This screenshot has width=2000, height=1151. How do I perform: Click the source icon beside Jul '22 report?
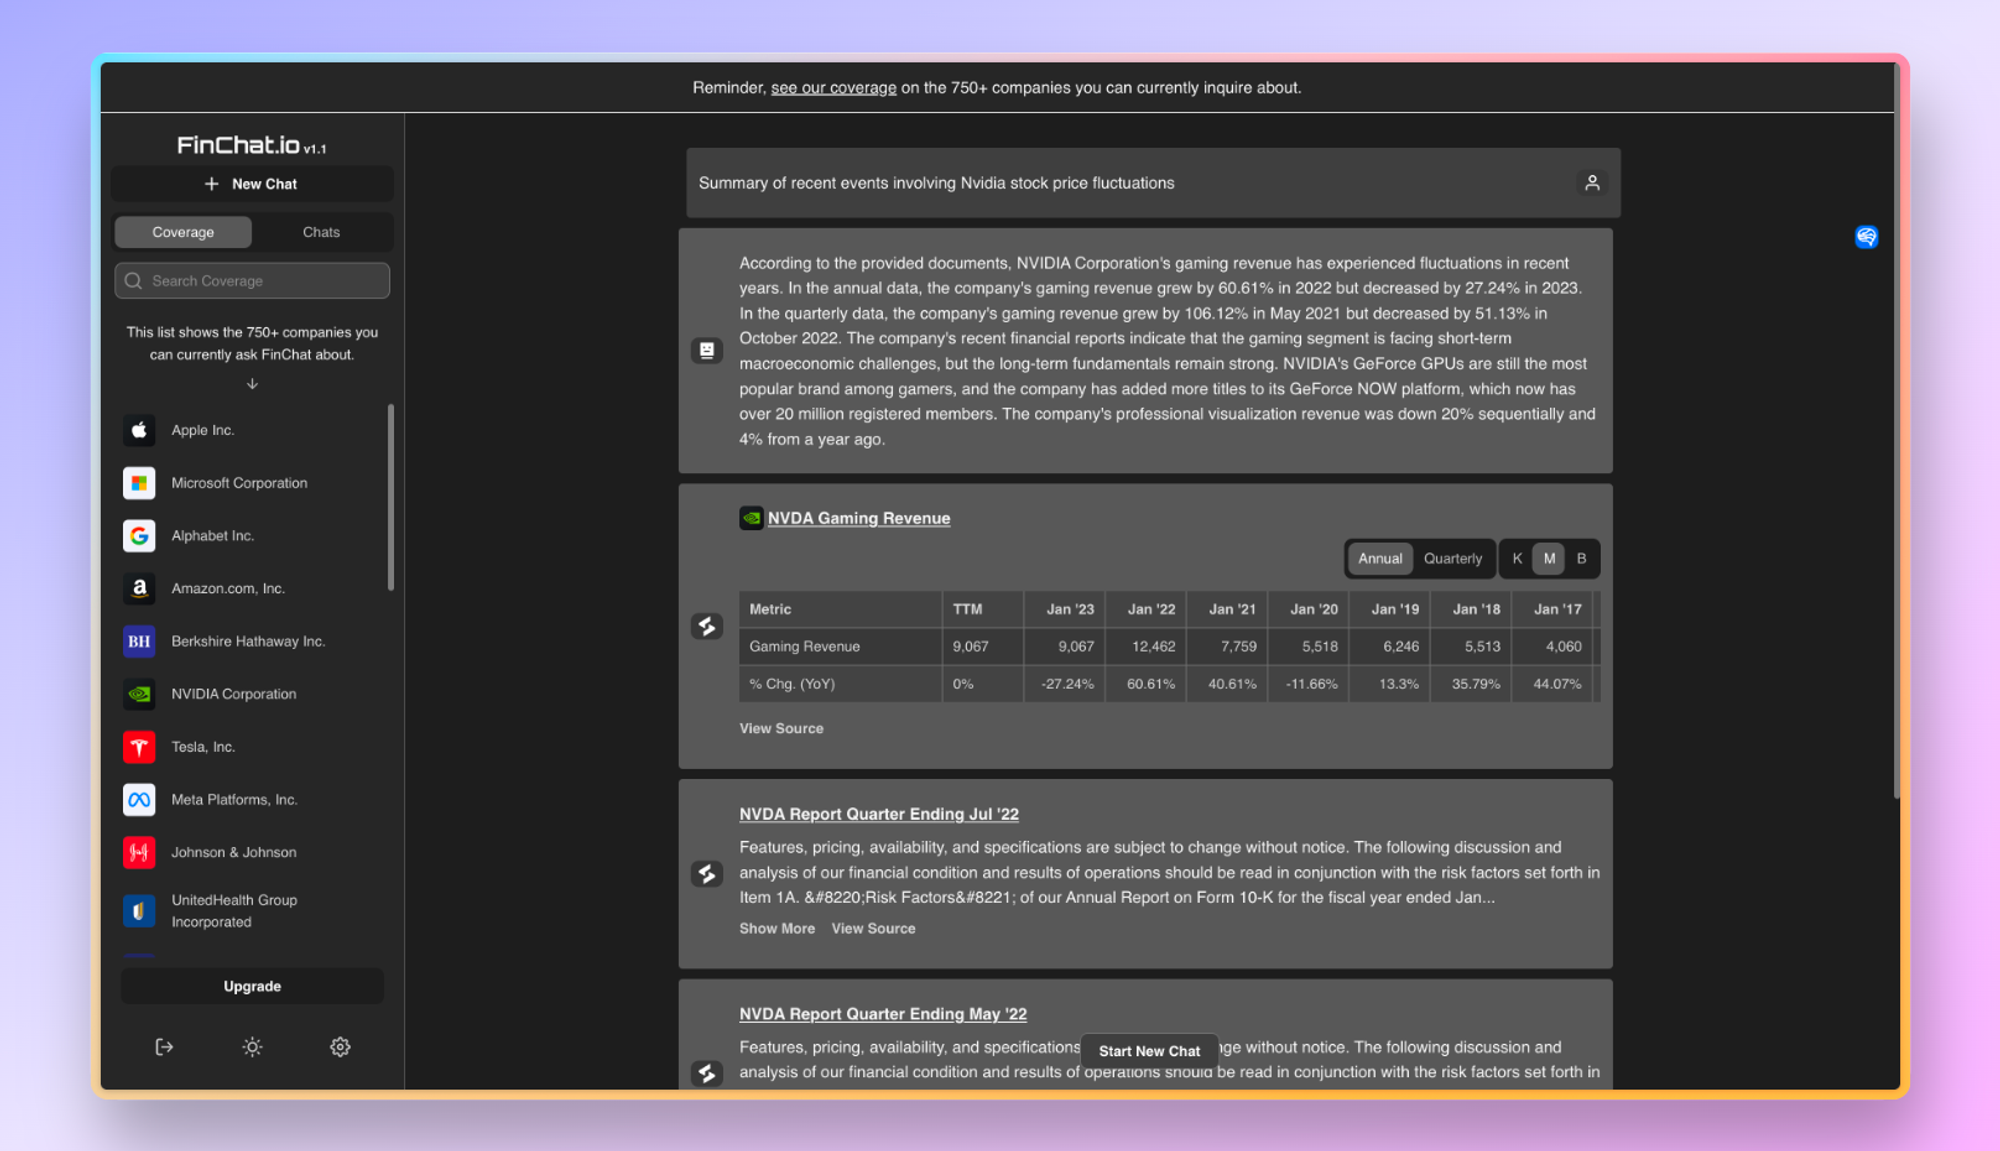point(707,874)
